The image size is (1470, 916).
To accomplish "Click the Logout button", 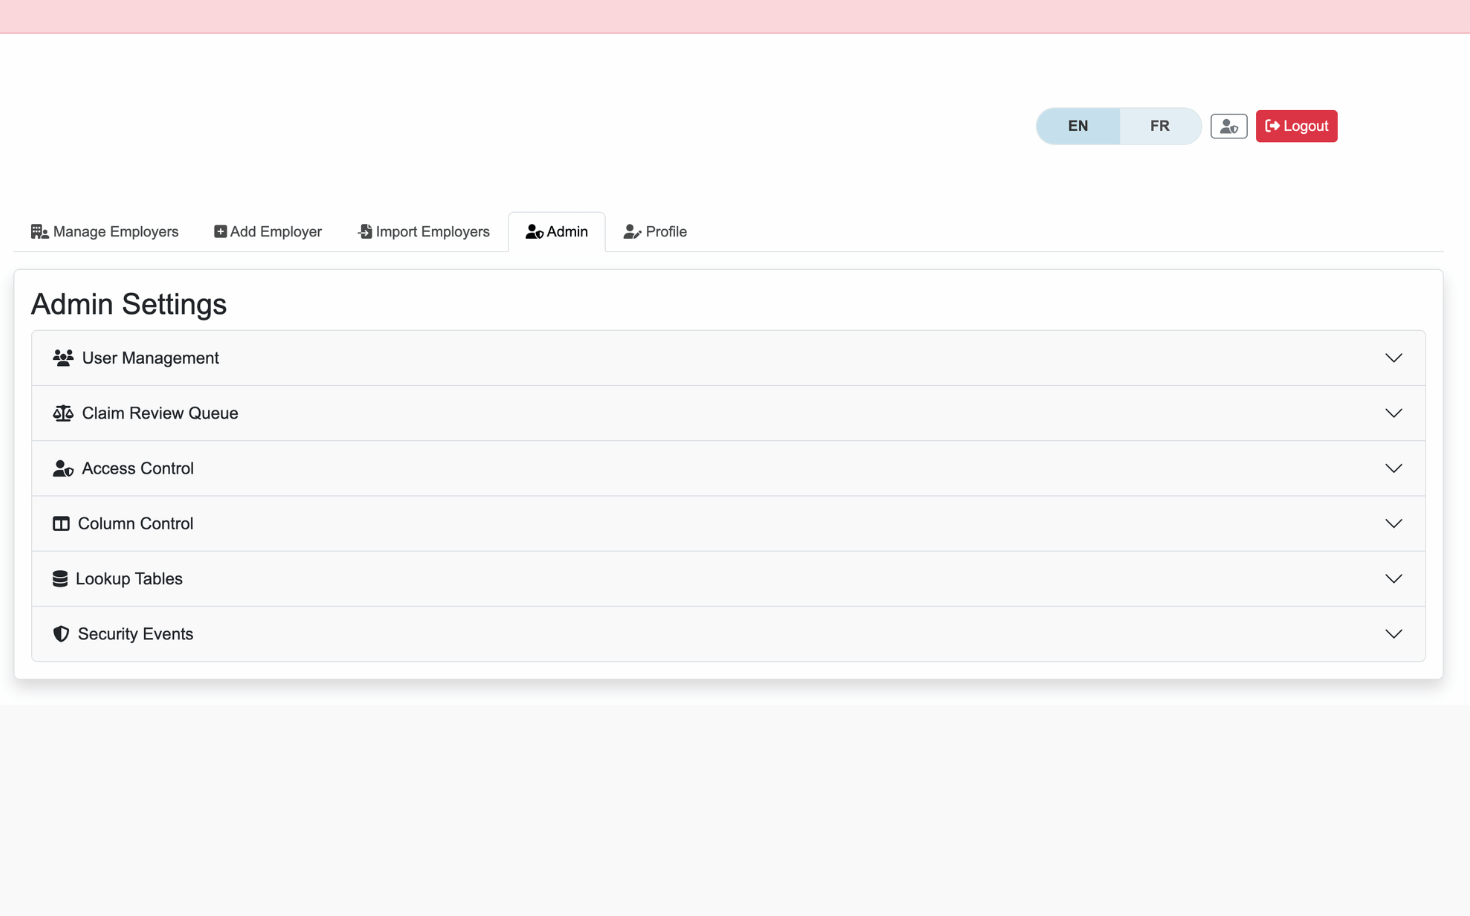I will (x=1296, y=125).
